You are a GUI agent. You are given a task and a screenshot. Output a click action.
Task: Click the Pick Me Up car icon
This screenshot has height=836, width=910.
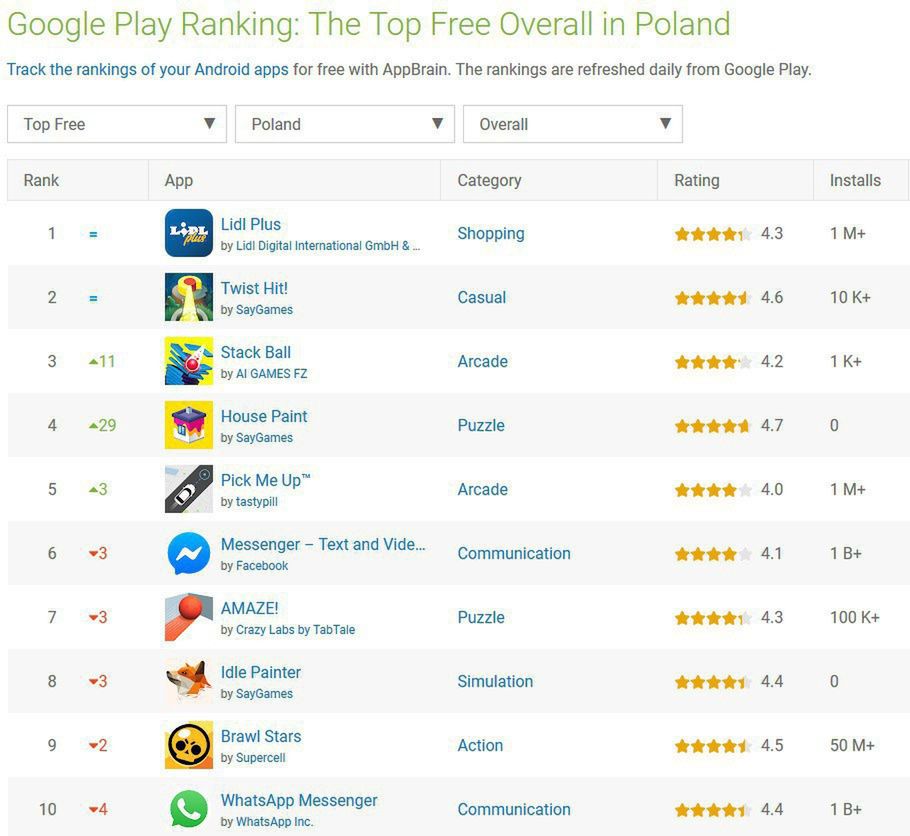188,489
